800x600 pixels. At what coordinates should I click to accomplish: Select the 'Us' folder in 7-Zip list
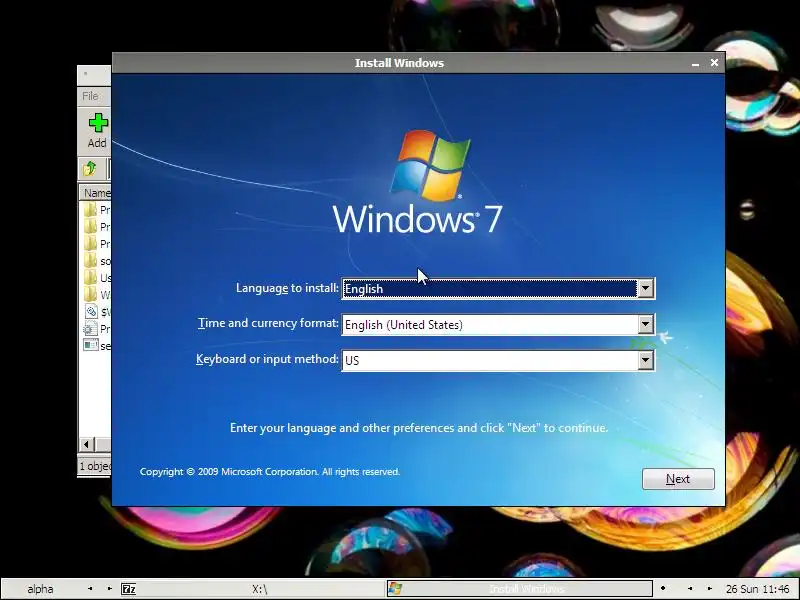(97, 278)
